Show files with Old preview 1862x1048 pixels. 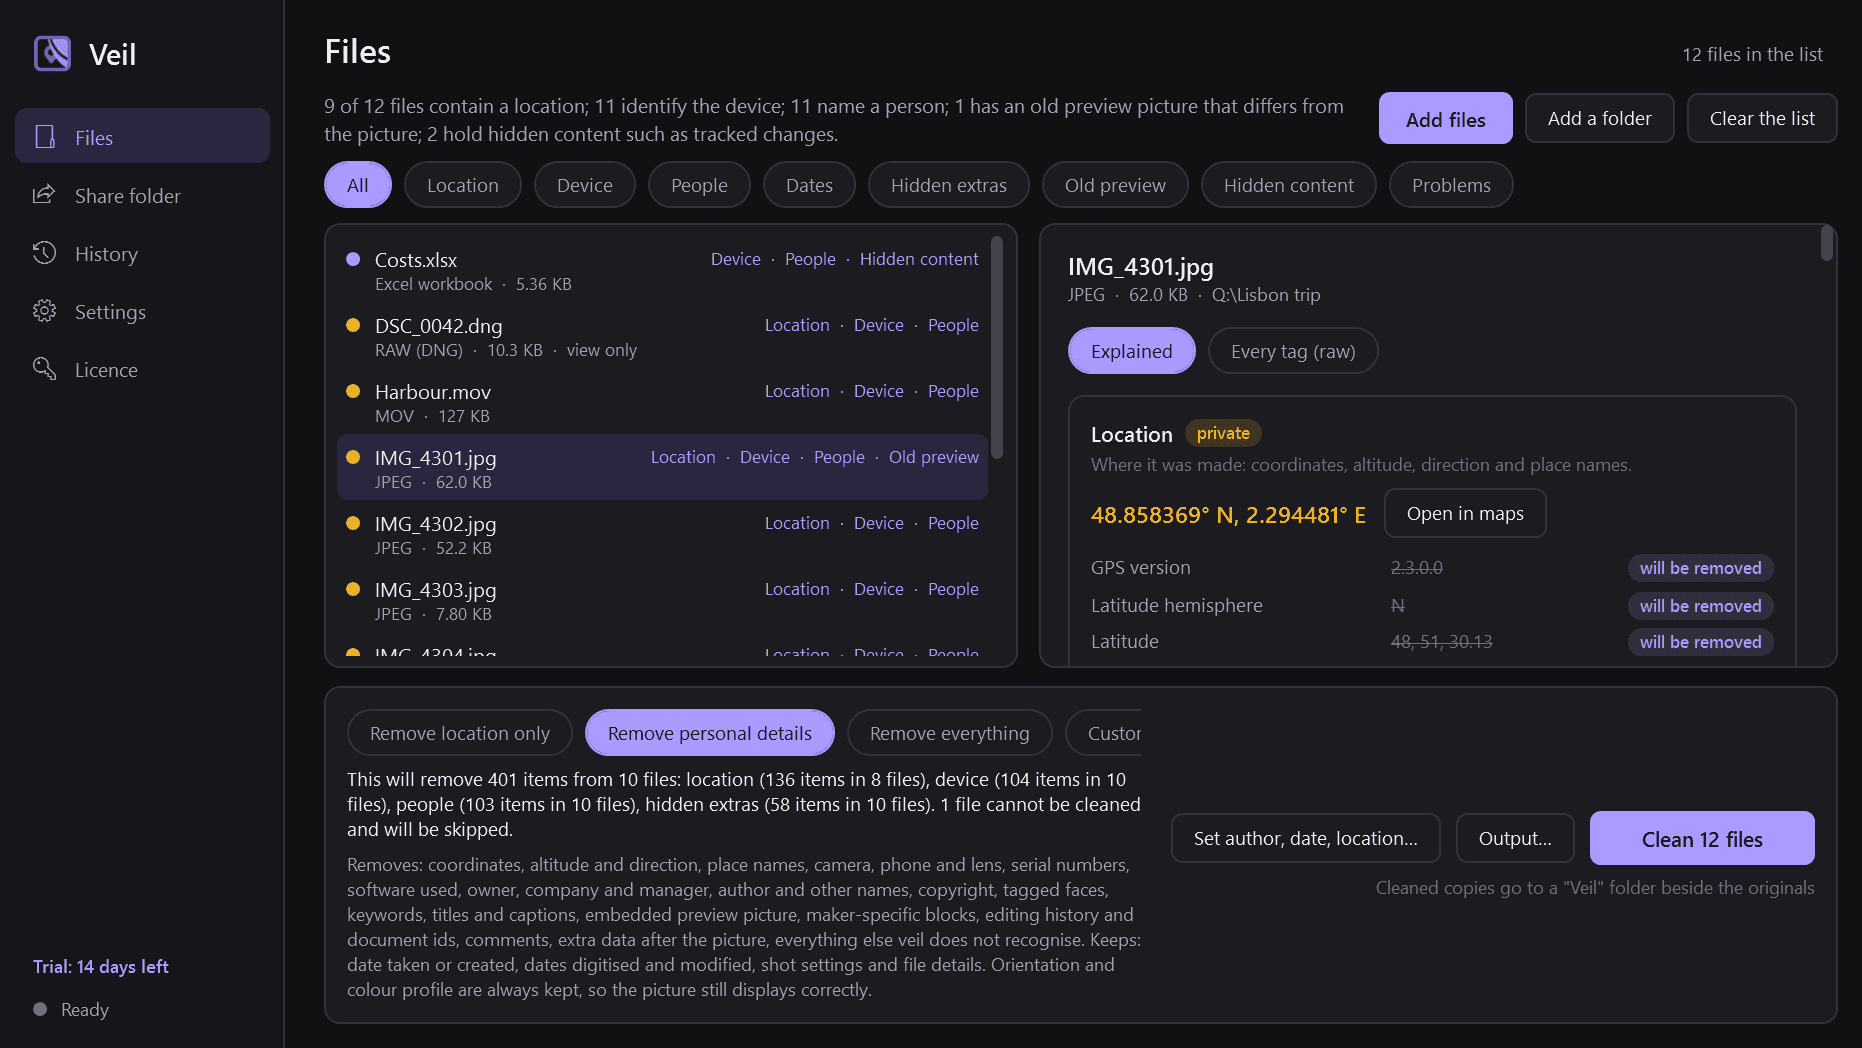pyautogui.click(x=1115, y=185)
